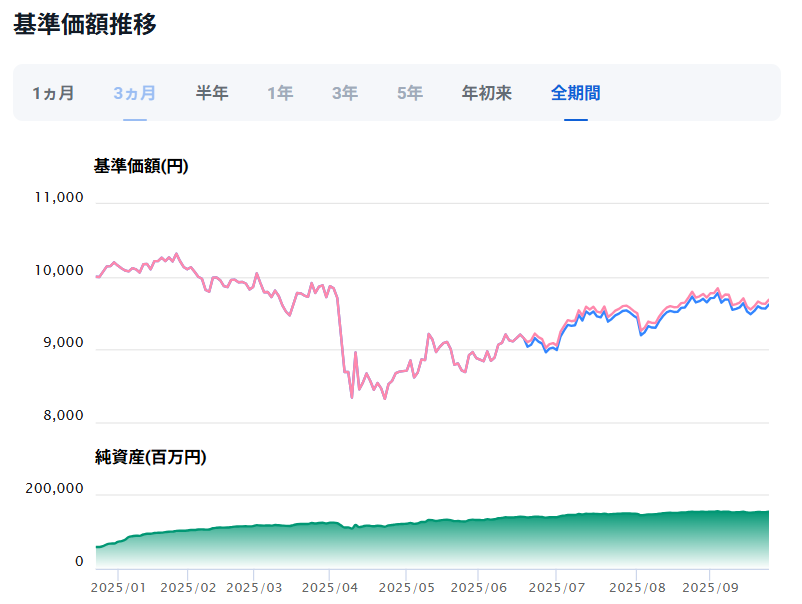
Task: Click the 11,000 y-axis value label
Action: tap(59, 198)
